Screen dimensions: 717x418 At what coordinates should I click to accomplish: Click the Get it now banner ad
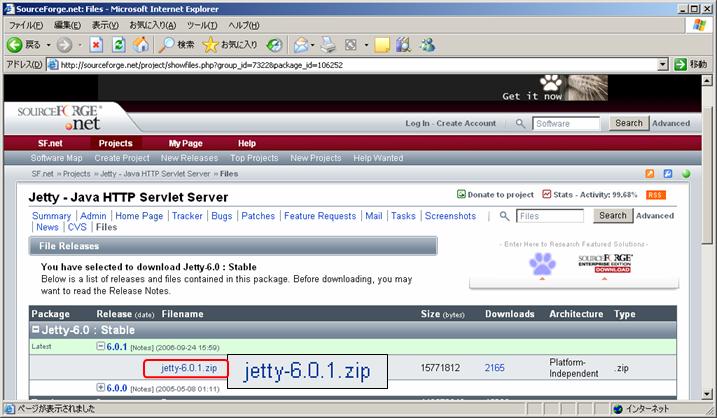click(555, 88)
